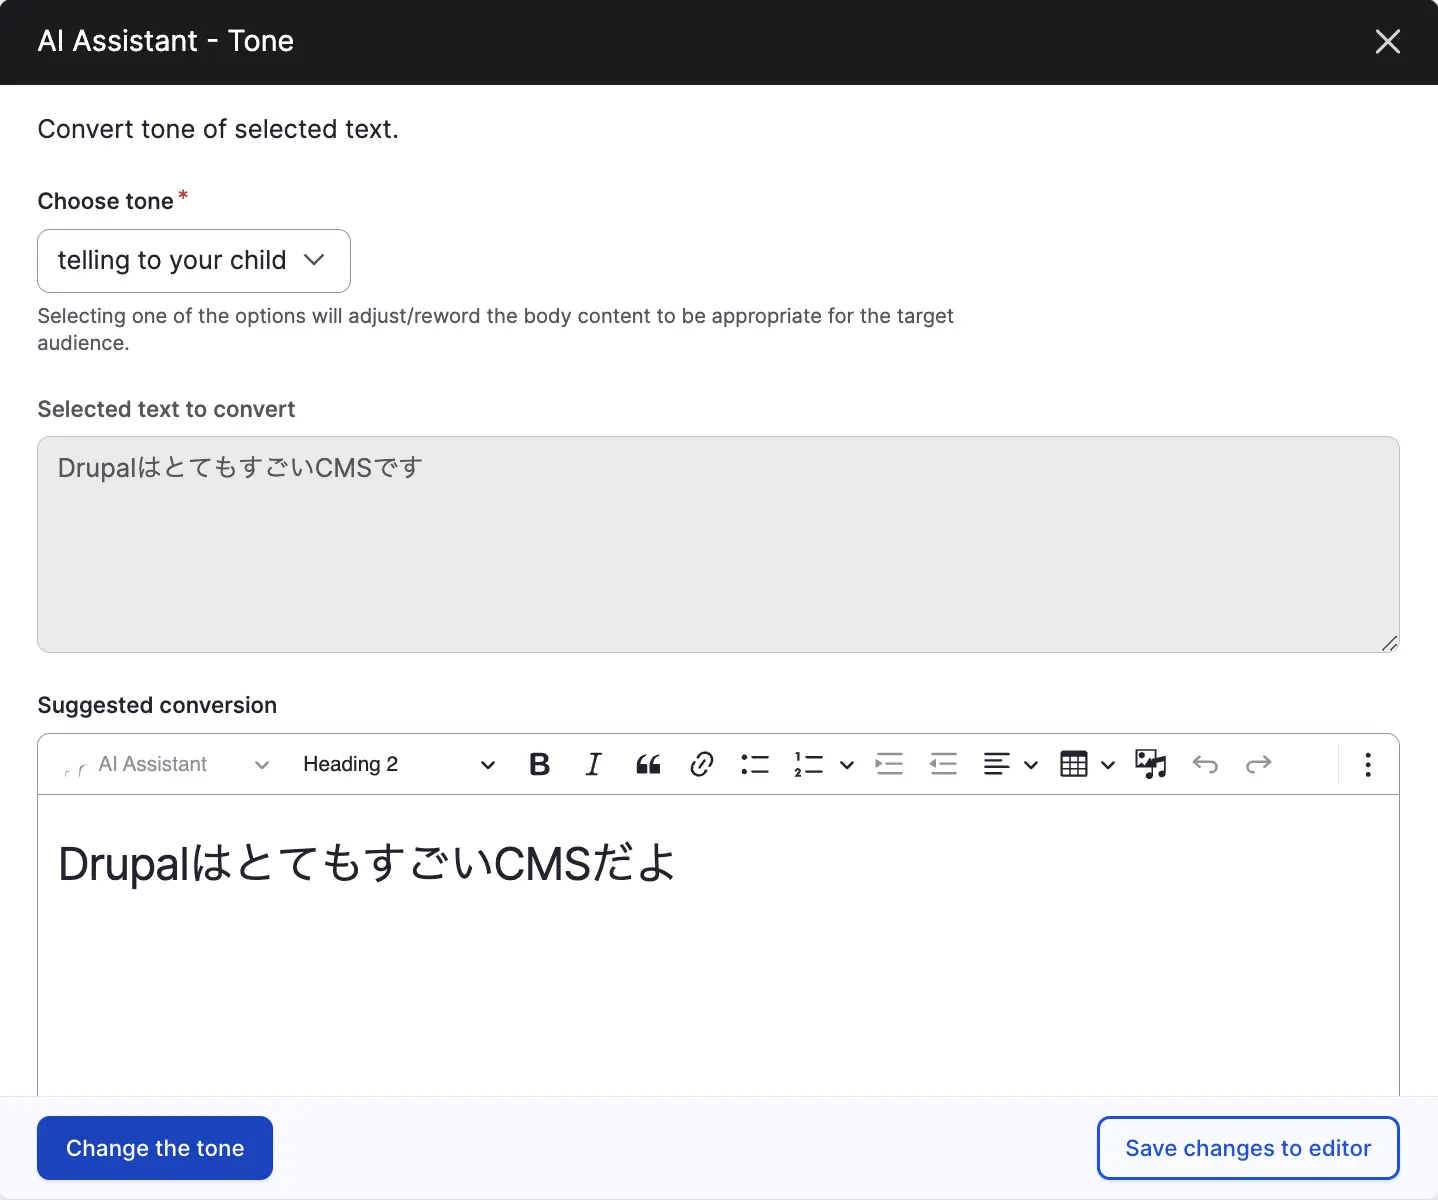This screenshot has width=1438, height=1200.
Task: Click the undo arrow in the toolbar
Action: [1205, 765]
